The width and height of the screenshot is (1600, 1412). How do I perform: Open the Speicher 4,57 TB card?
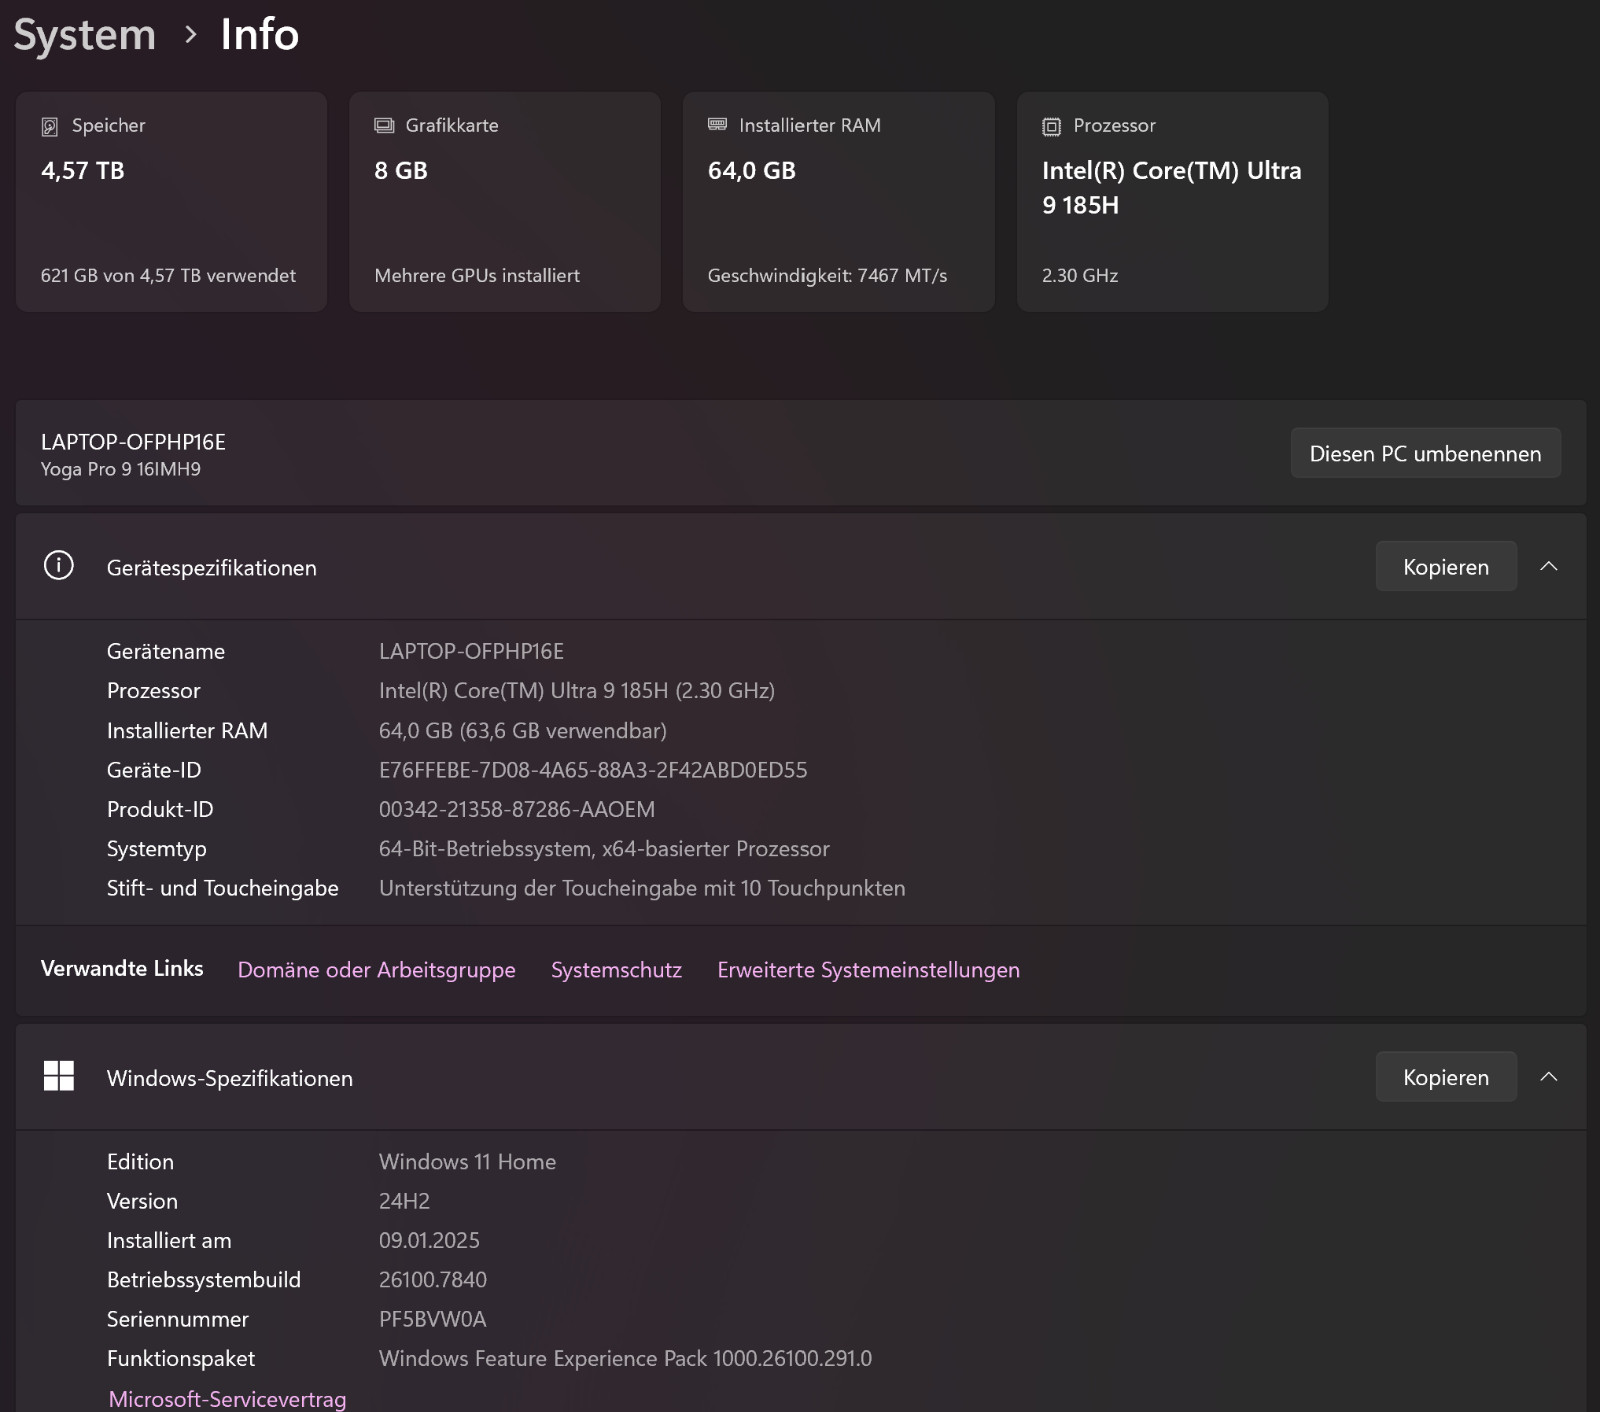[171, 202]
